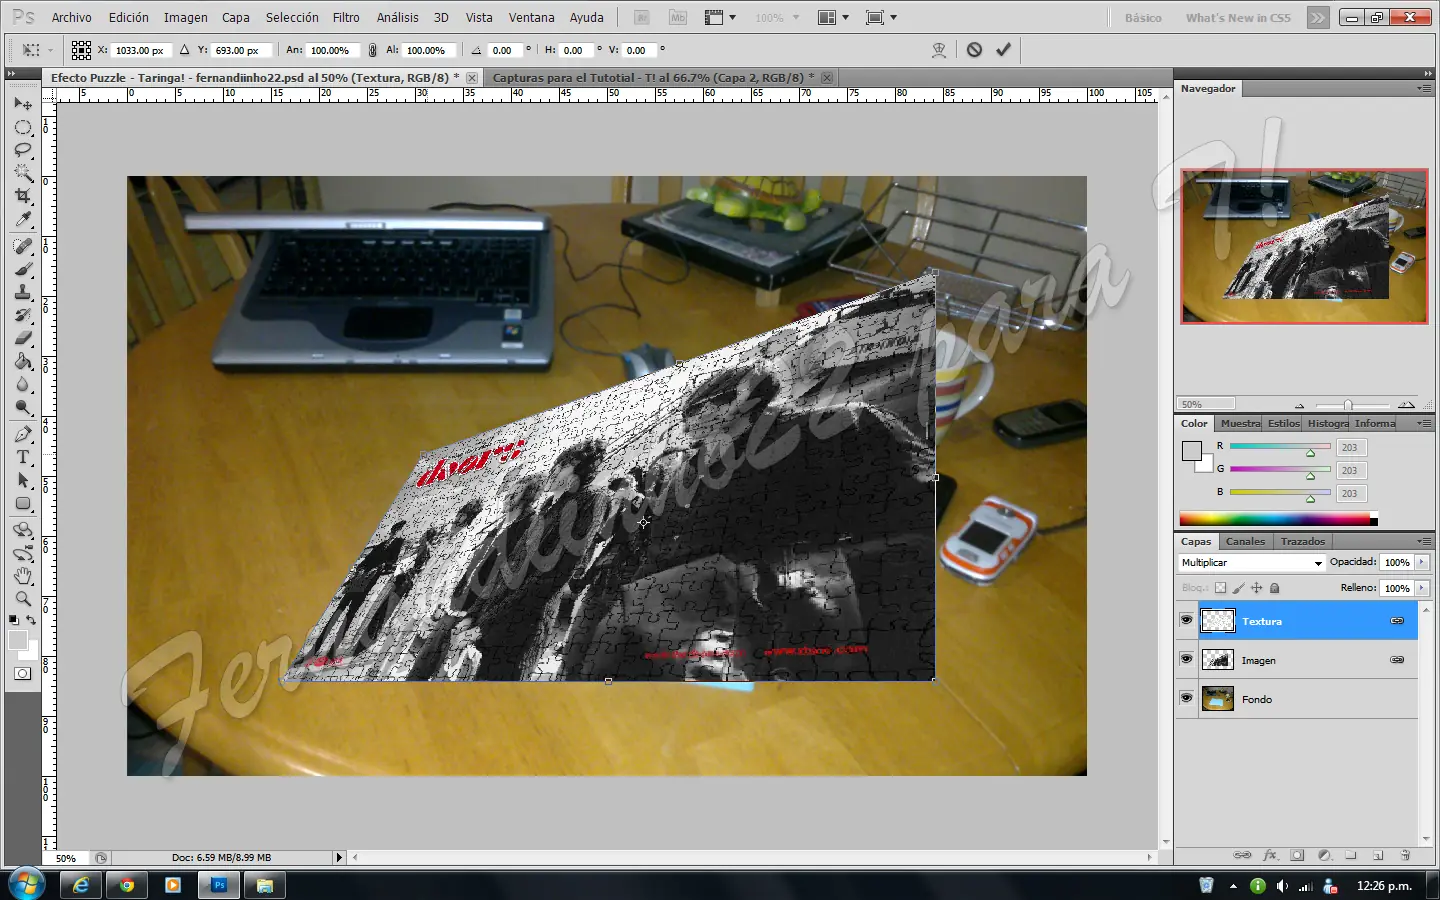The image size is (1440, 900).
Task: Hide the Textura layer
Action: click(1186, 621)
